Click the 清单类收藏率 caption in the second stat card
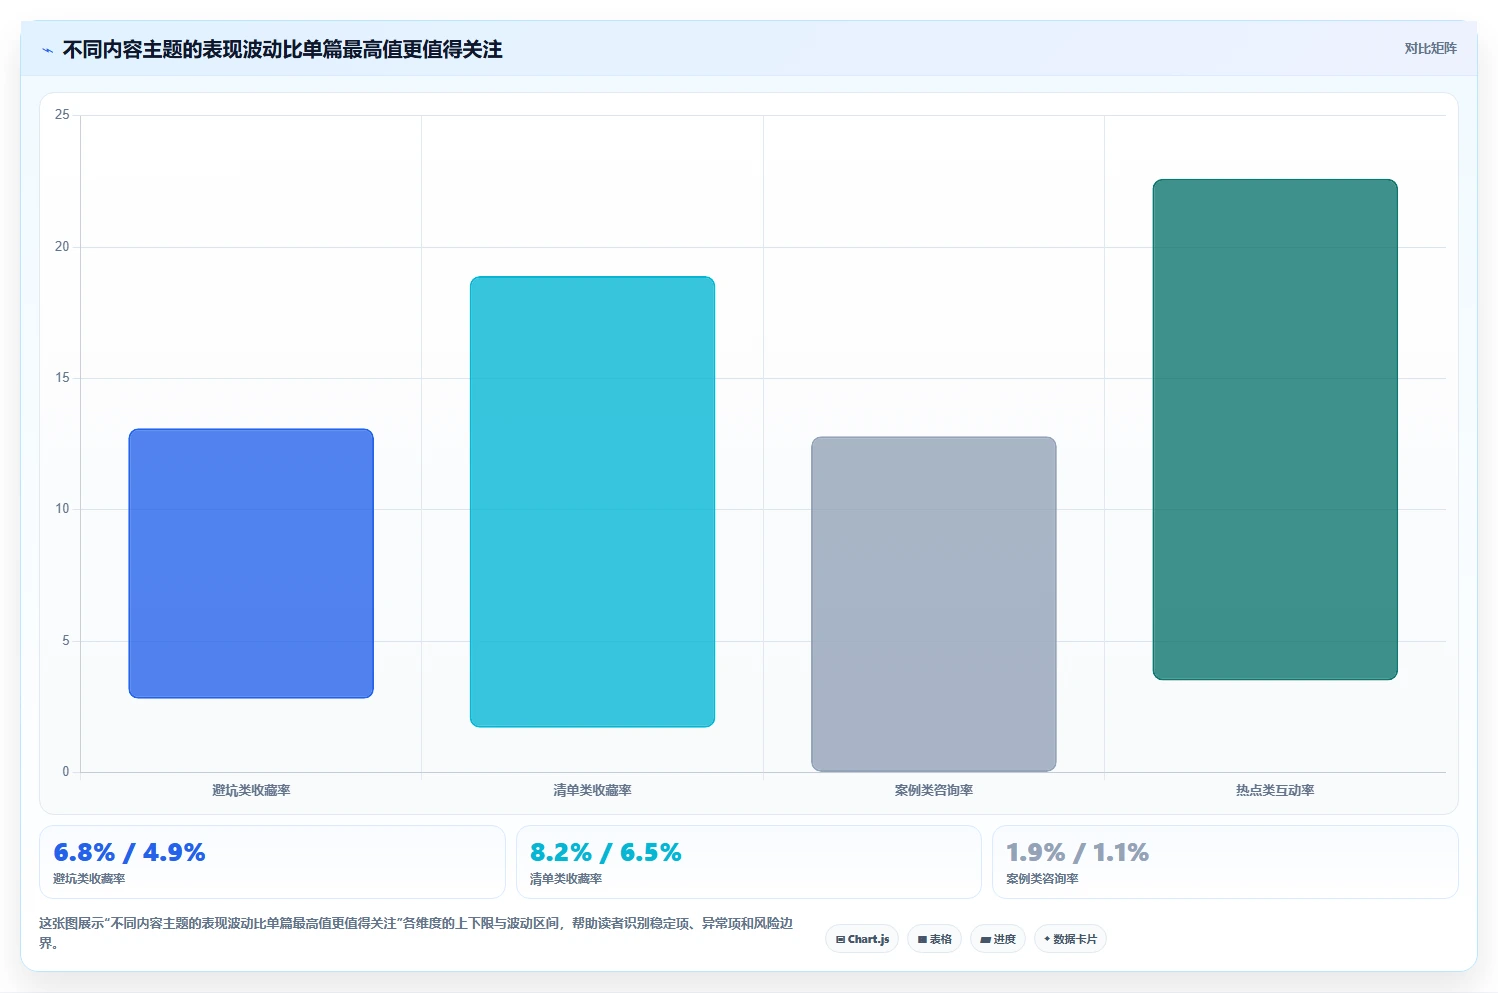1498x993 pixels. coord(566,879)
